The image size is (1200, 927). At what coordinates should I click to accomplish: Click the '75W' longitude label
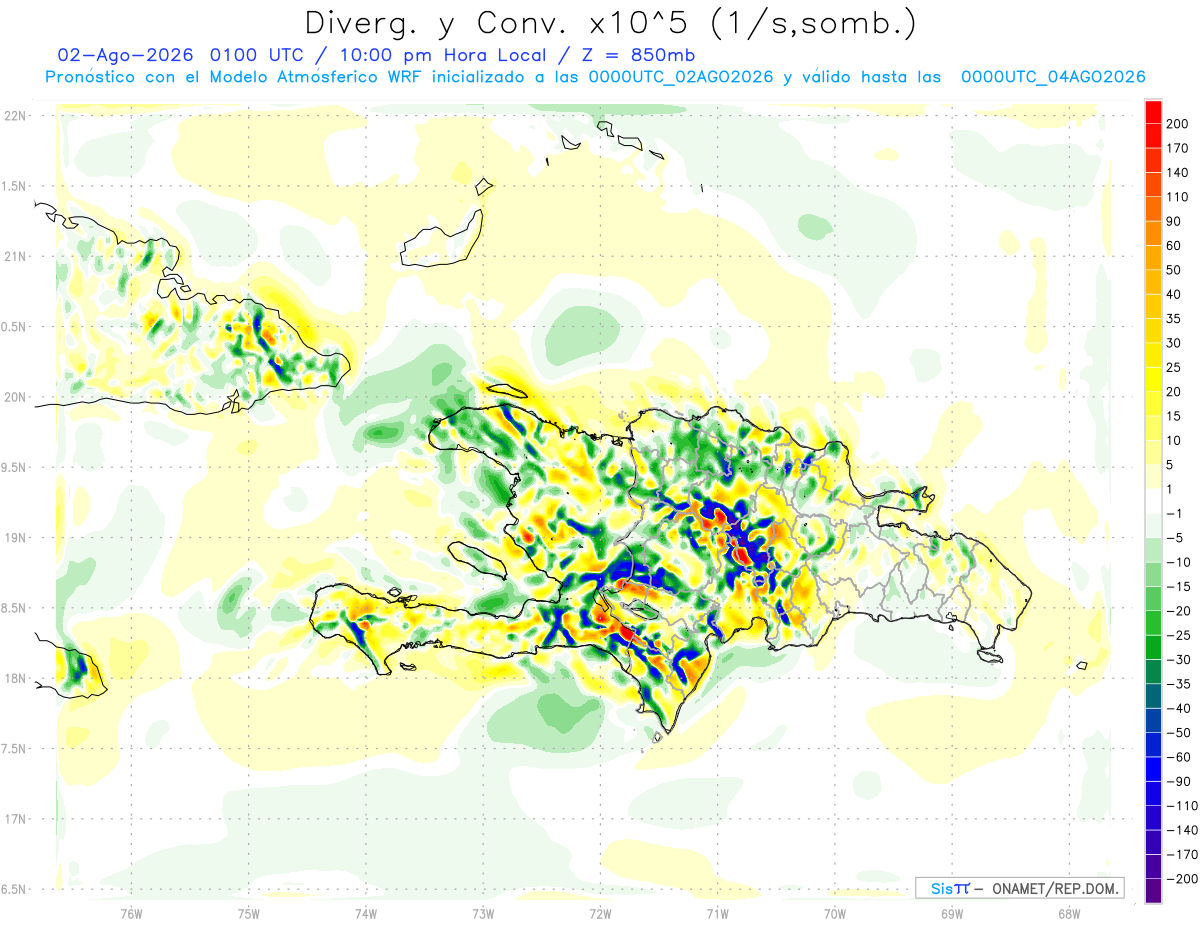click(248, 913)
